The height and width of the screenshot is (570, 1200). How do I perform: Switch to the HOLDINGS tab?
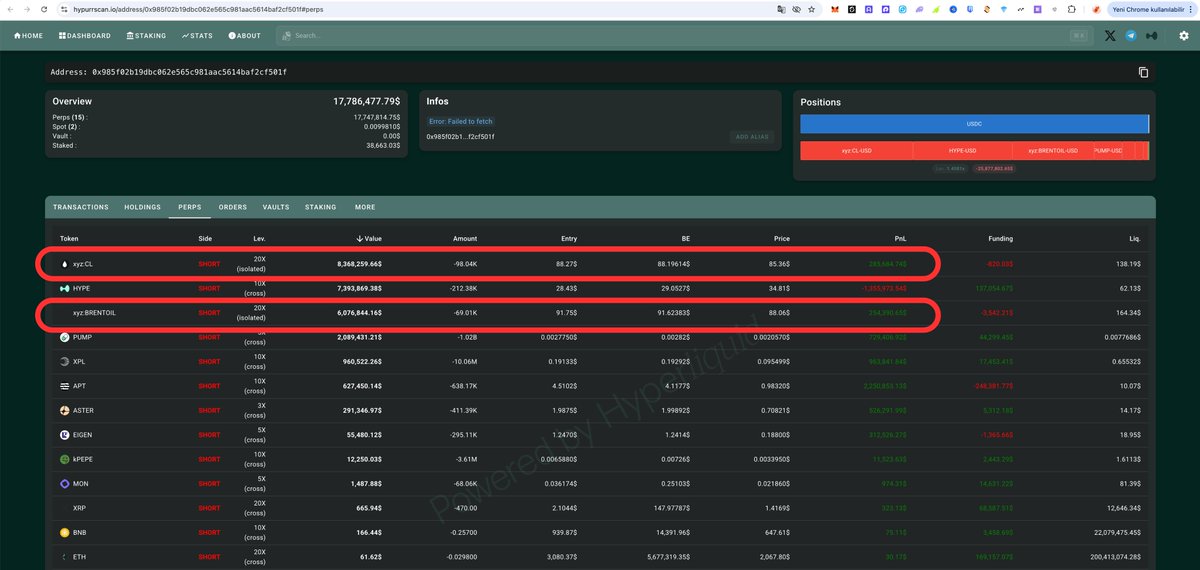pyautogui.click(x=142, y=207)
